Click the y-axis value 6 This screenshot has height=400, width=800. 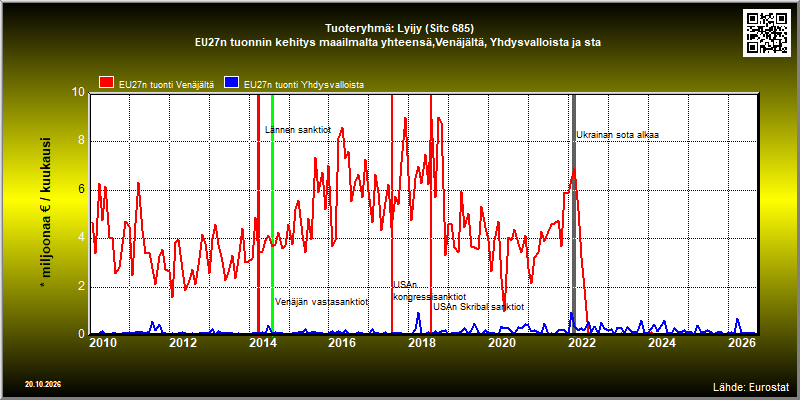pyautogui.click(x=81, y=190)
